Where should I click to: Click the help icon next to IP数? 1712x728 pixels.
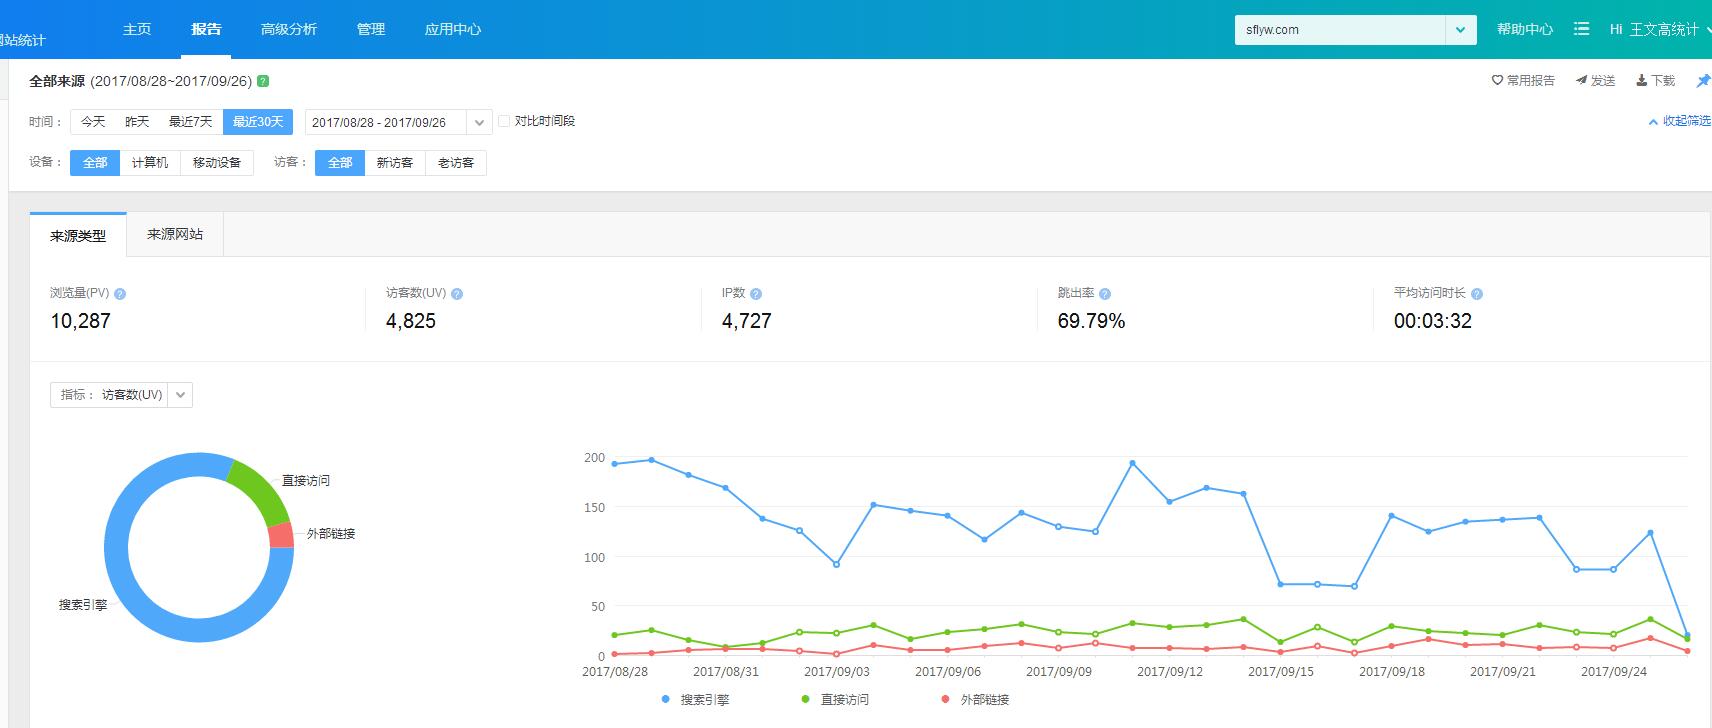coord(756,294)
